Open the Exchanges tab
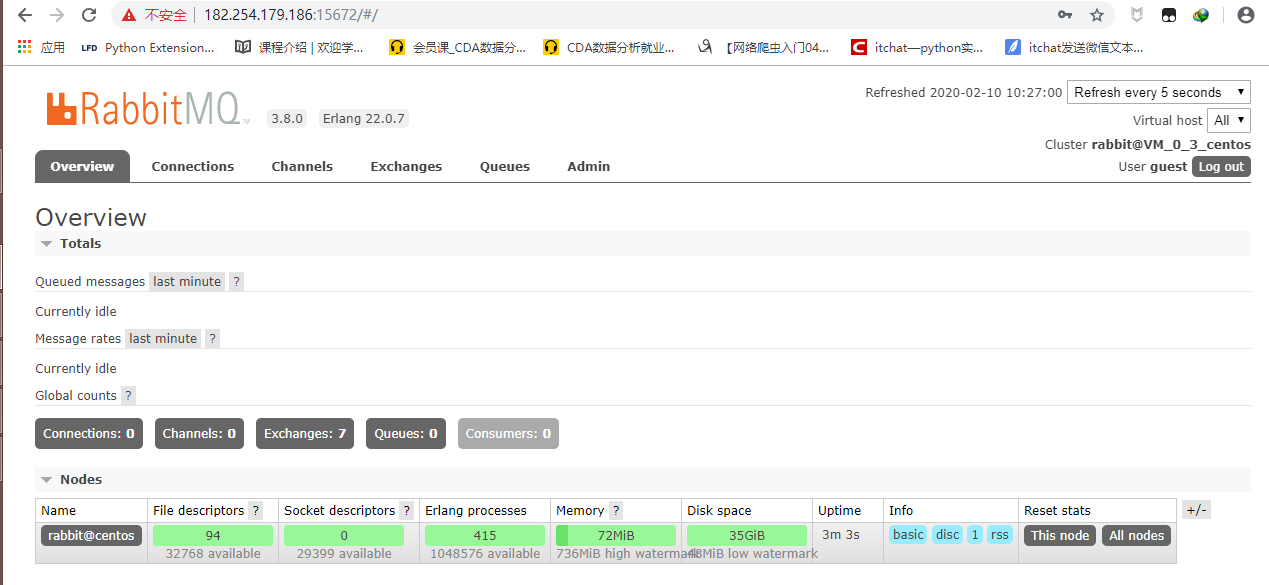Screen dimensions: 1269x585 (405, 167)
